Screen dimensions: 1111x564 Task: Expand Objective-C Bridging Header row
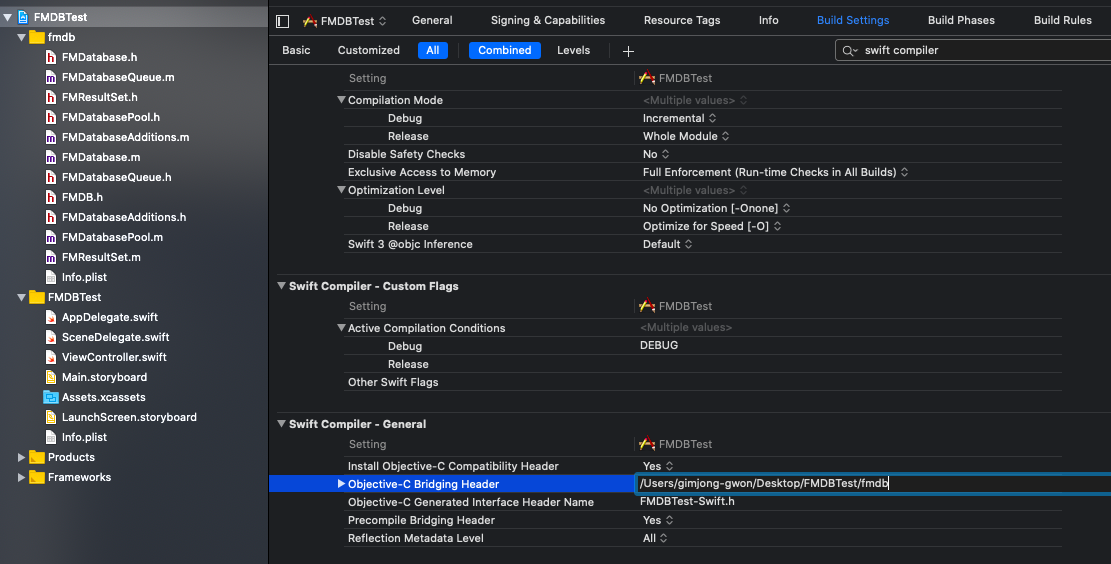tap(341, 484)
